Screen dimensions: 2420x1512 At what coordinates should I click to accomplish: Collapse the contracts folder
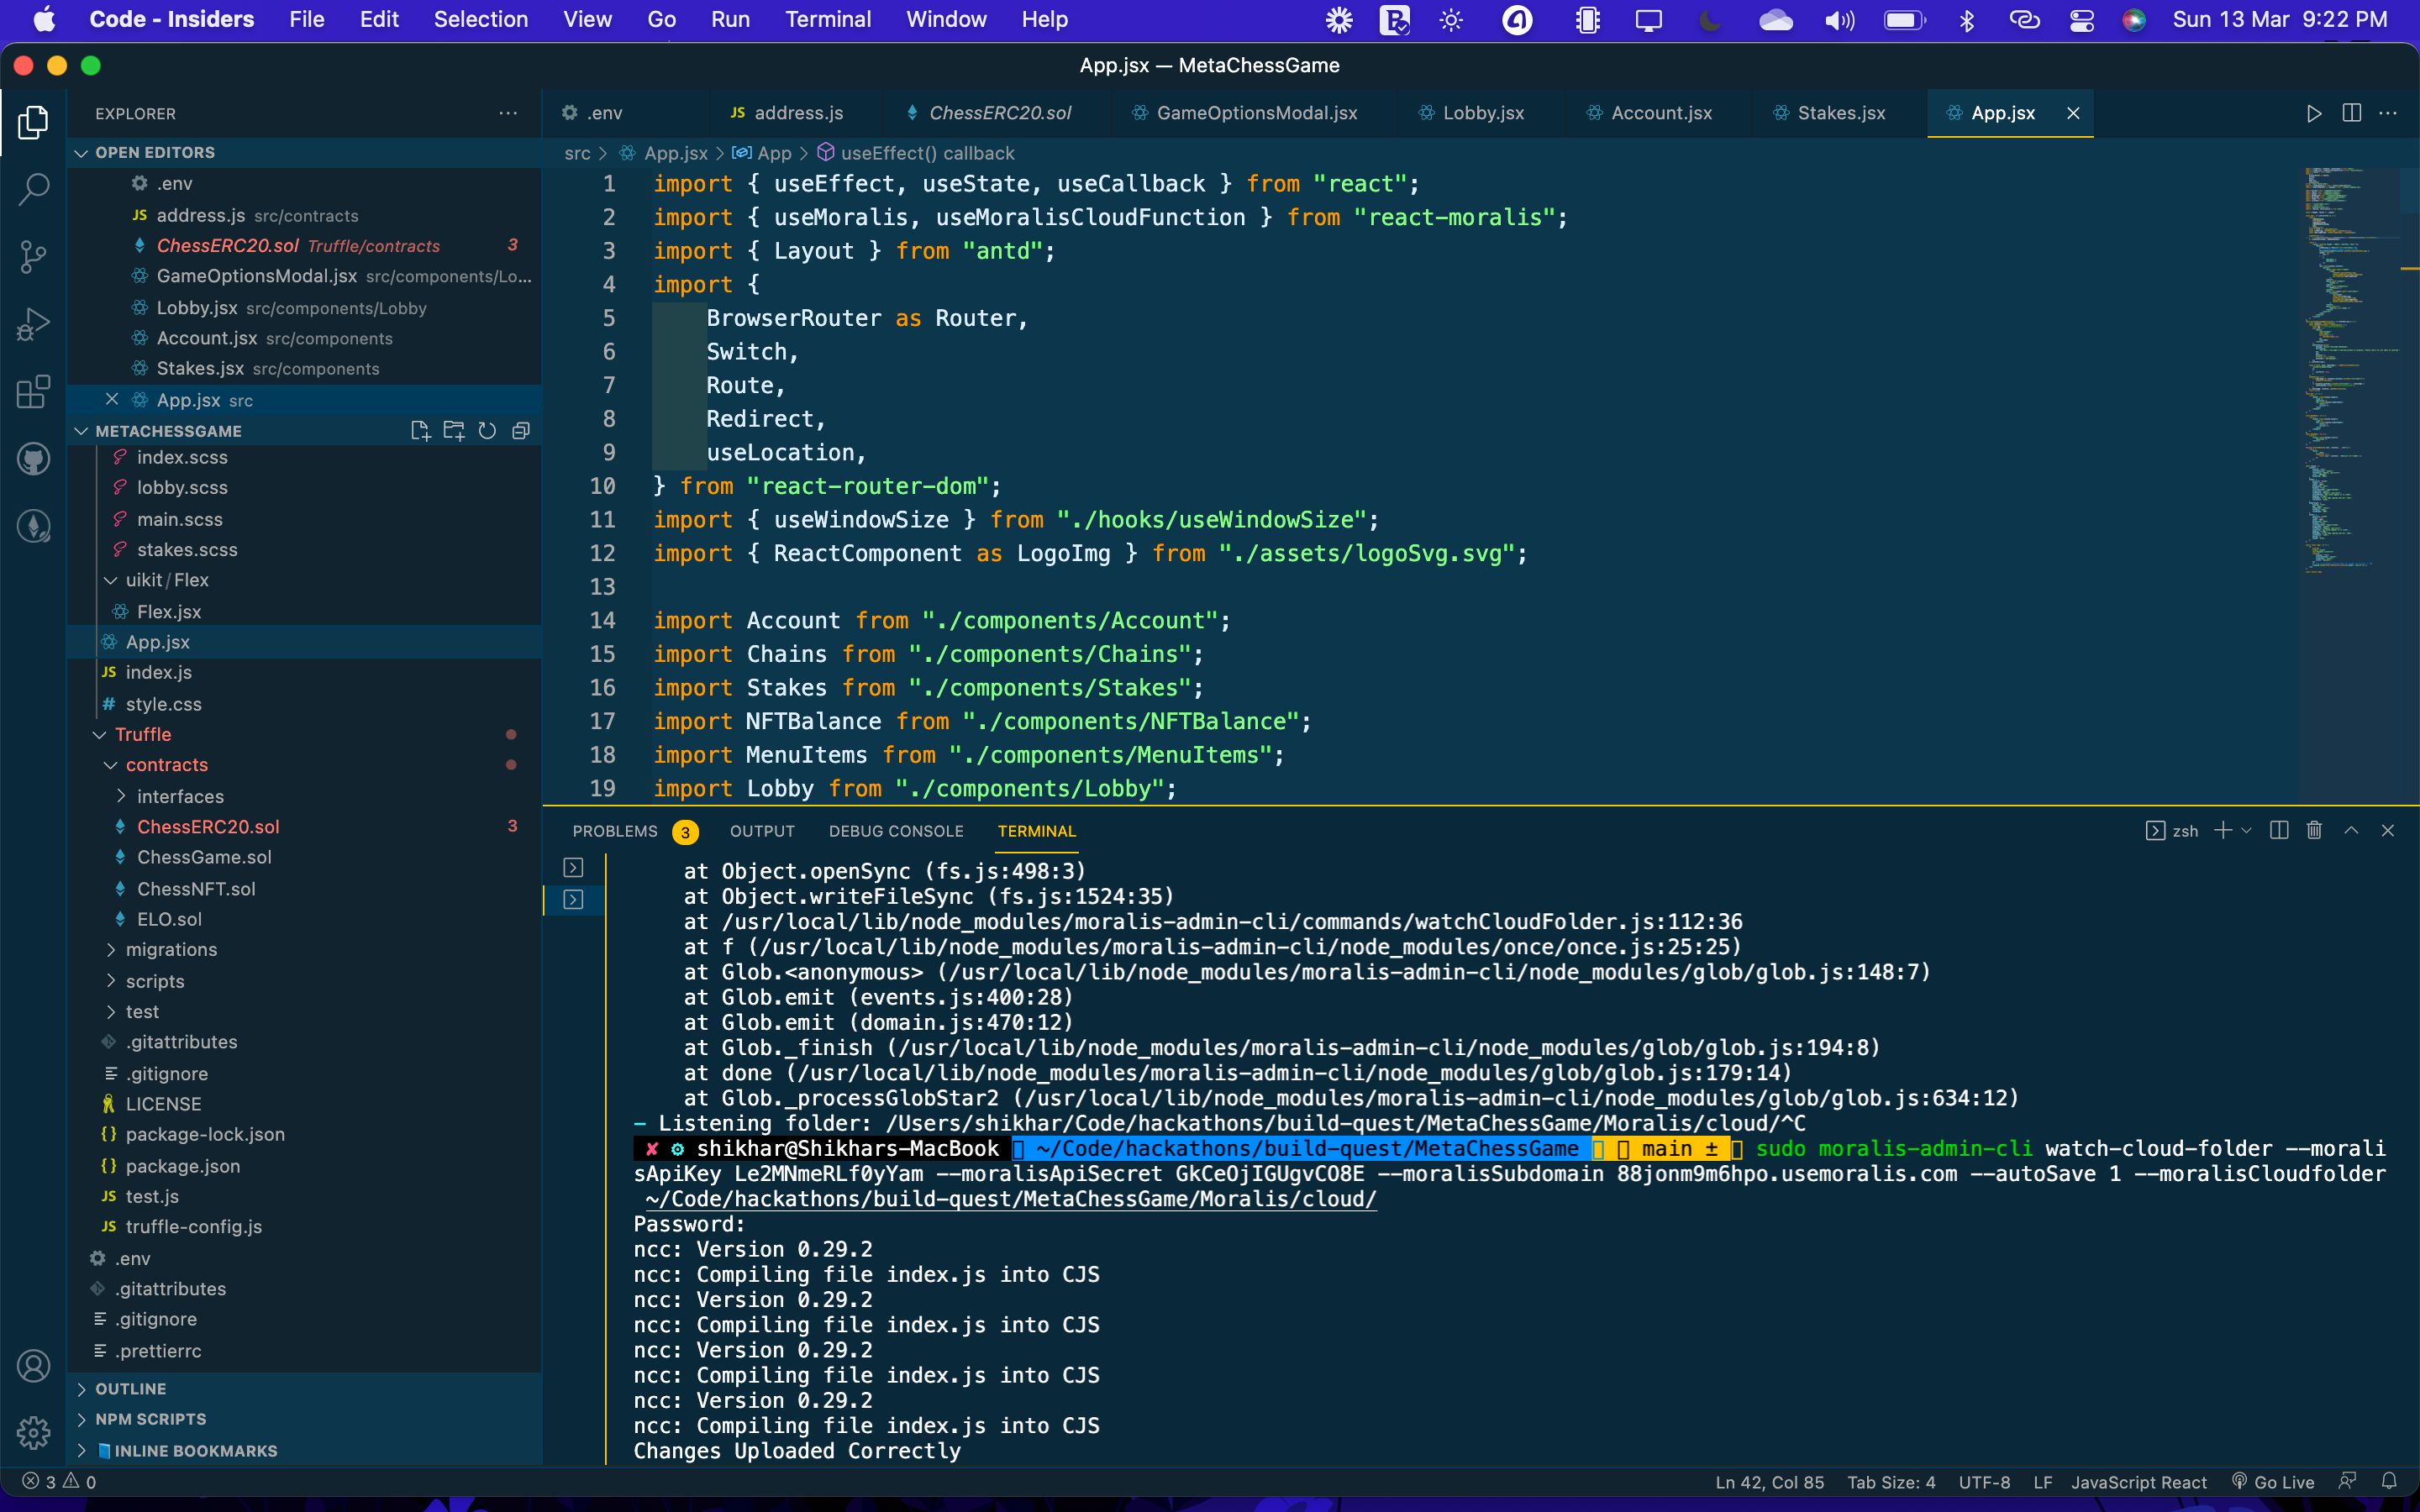(x=110, y=765)
